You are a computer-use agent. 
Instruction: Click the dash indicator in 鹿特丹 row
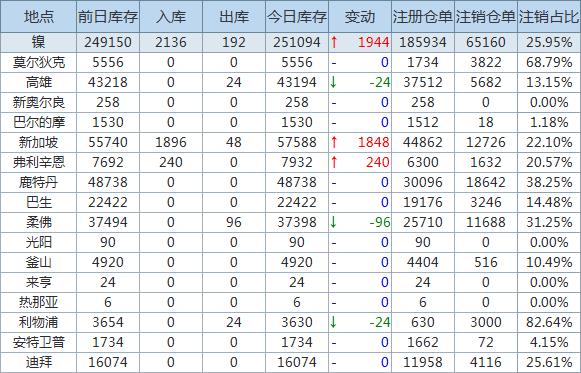334,183
